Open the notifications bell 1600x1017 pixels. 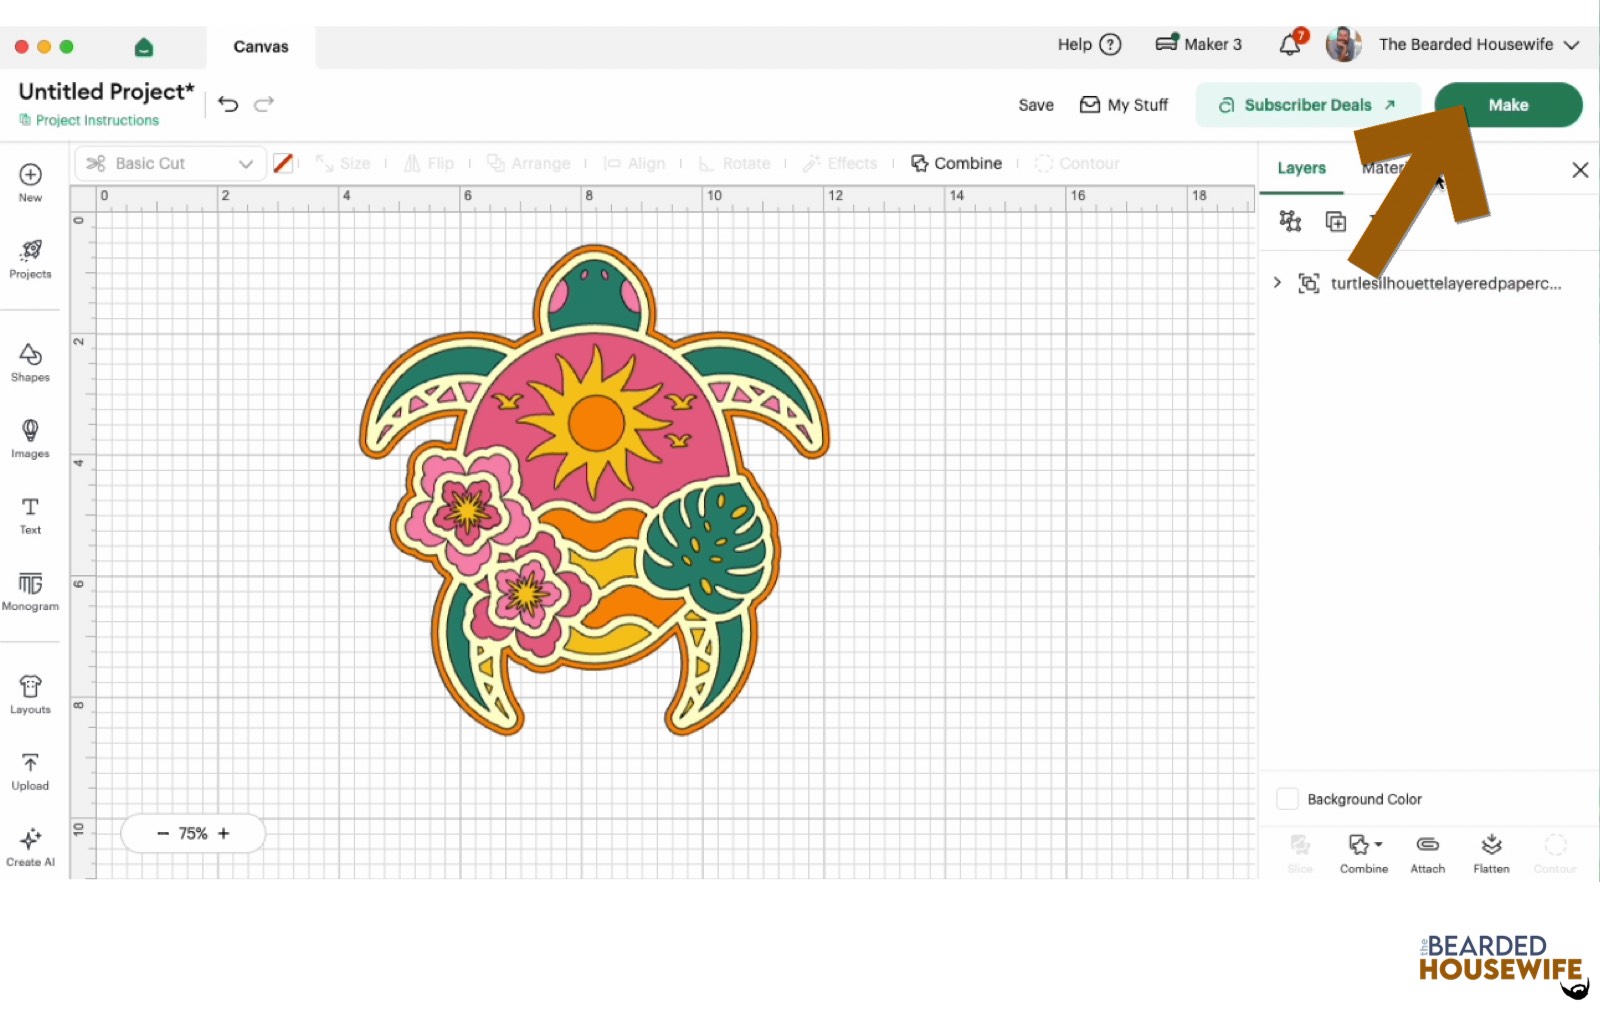coord(1291,44)
